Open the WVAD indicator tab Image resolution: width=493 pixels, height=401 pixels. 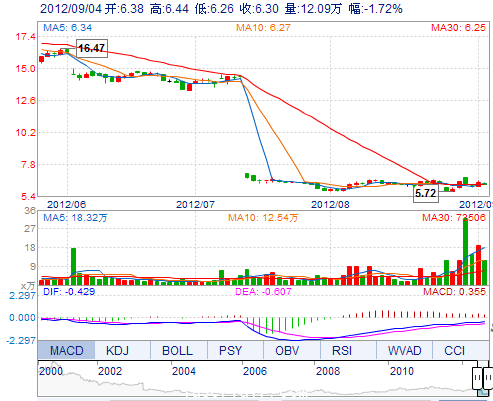click(404, 350)
